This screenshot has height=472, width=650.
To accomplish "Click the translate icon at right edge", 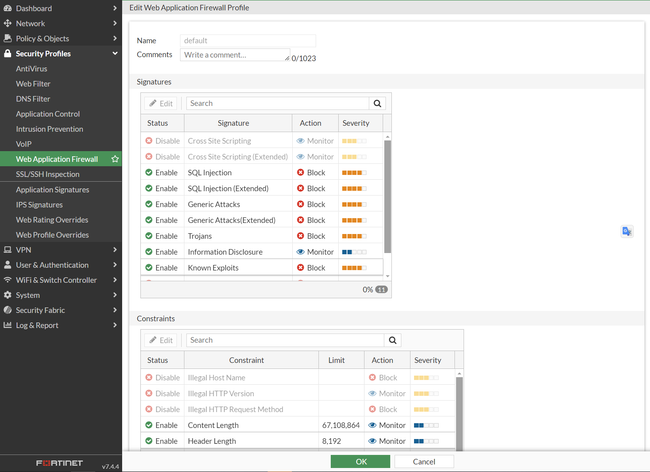I will point(627,231).
